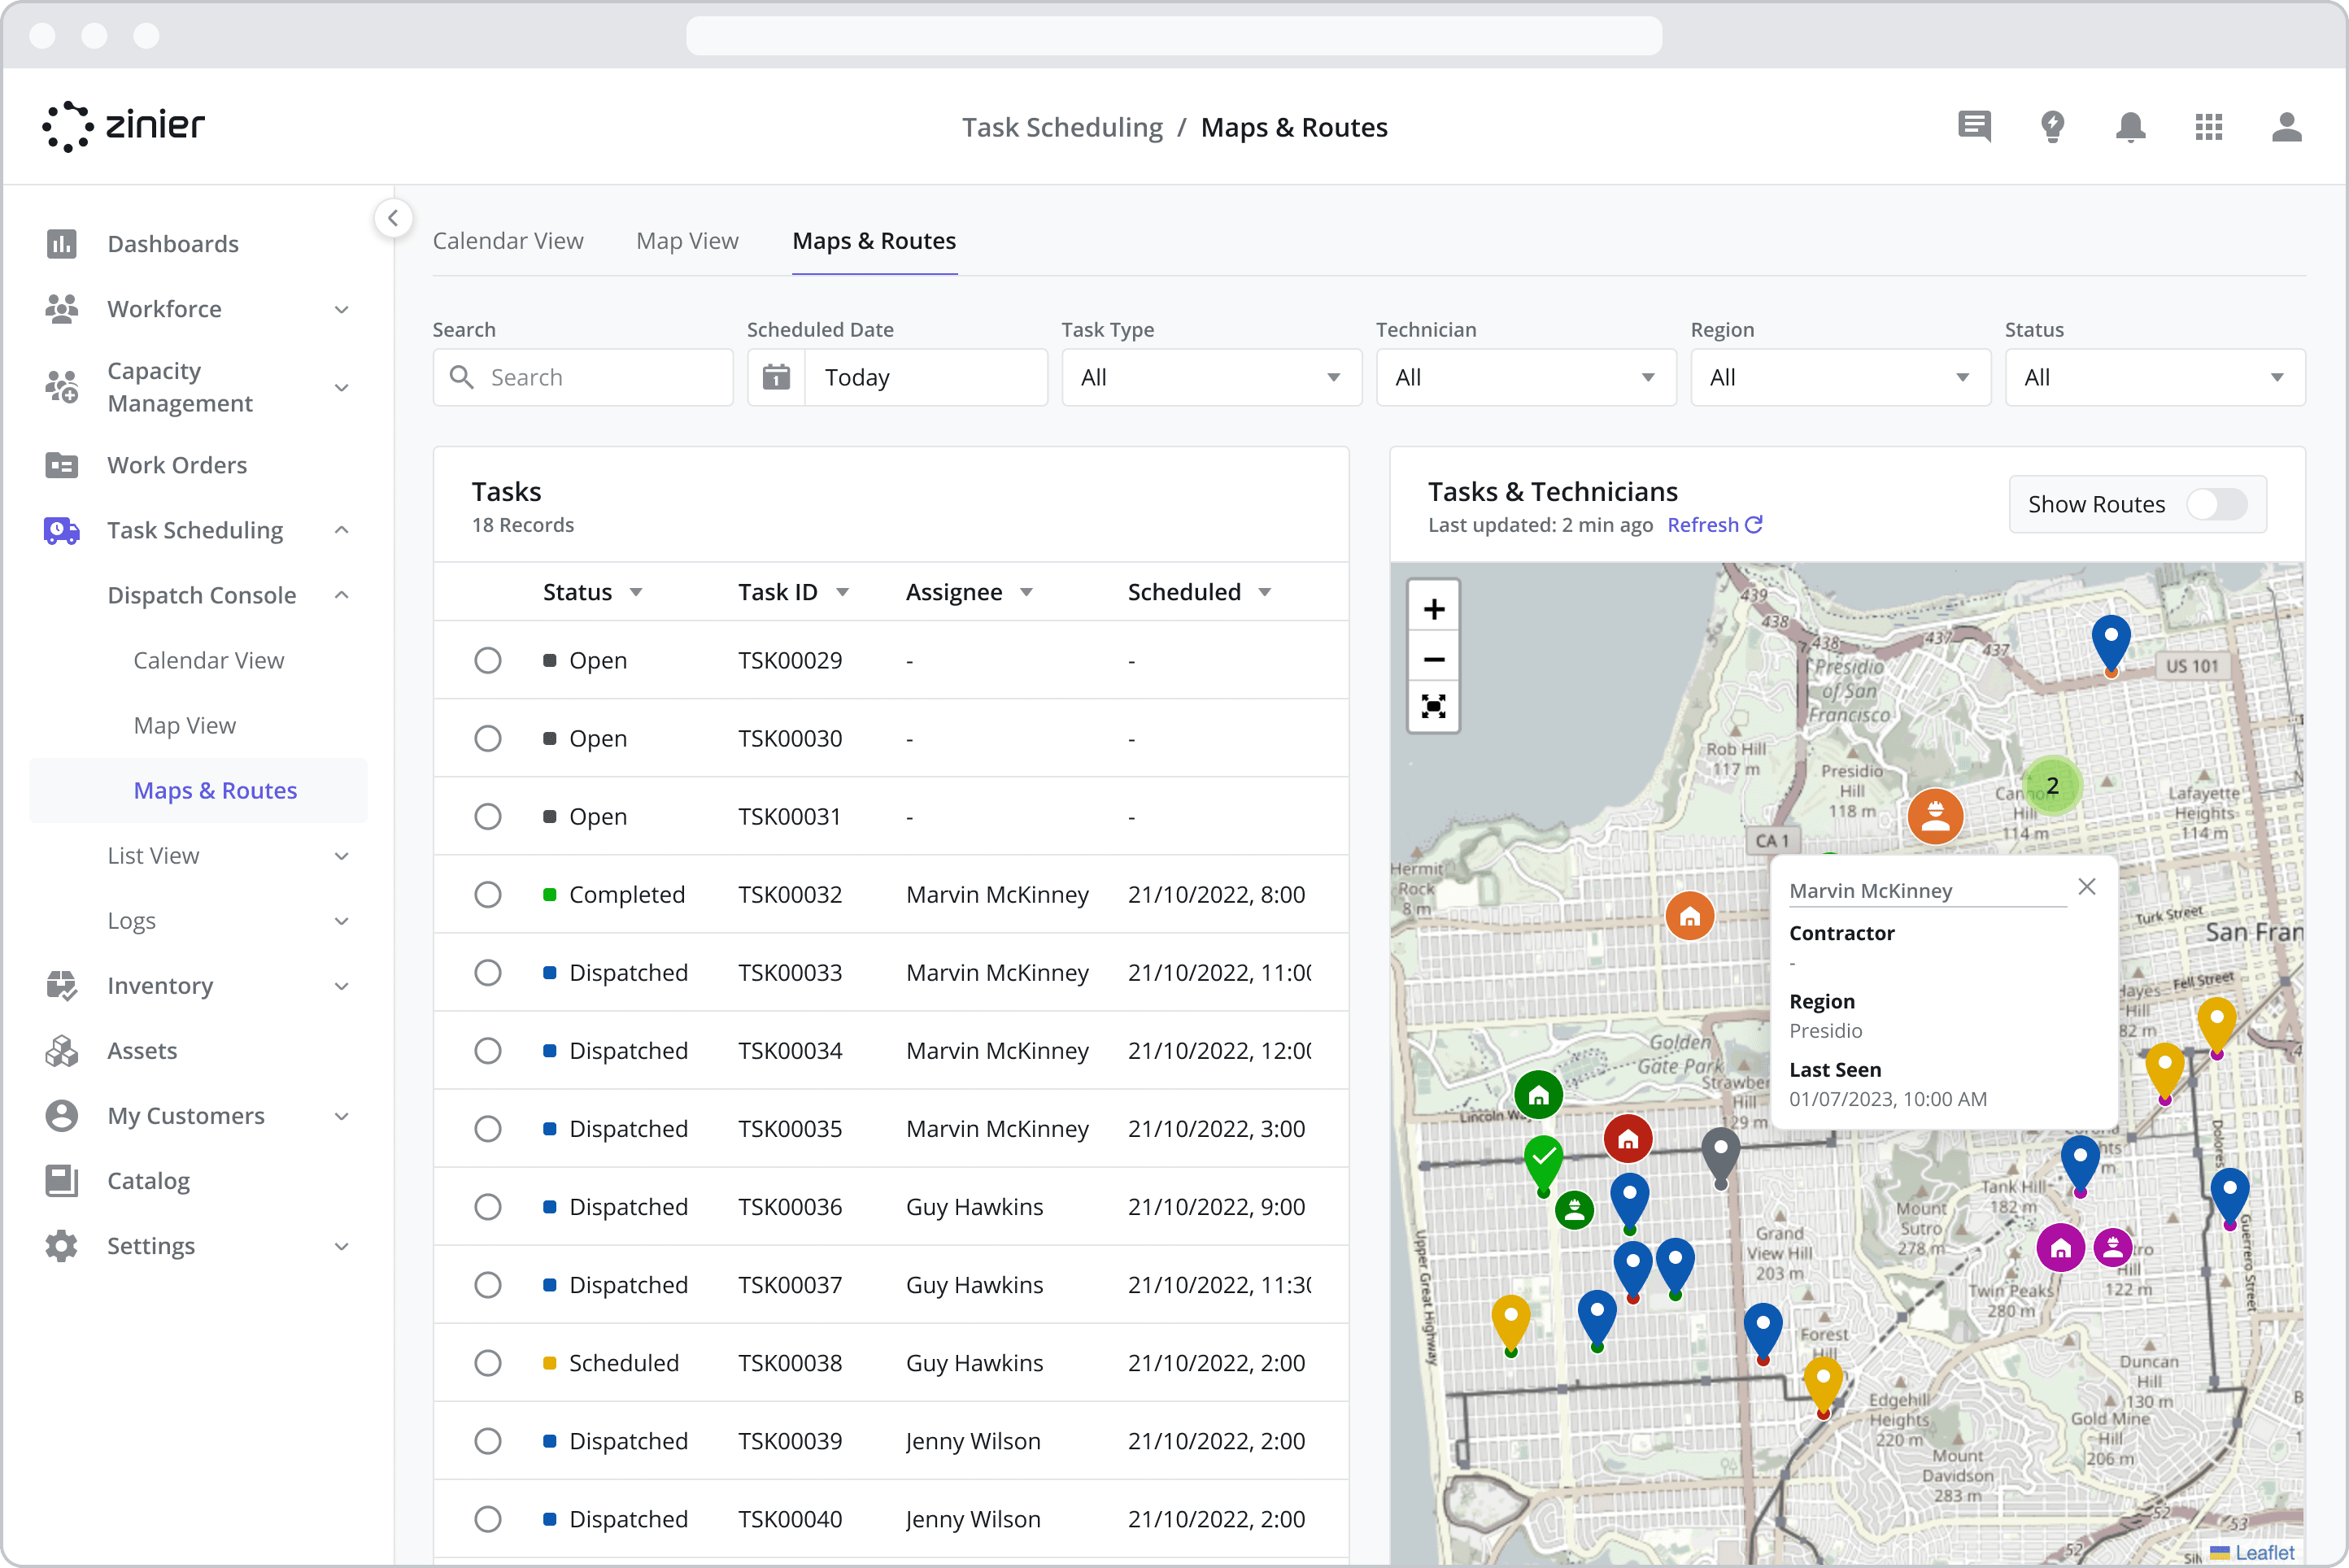The width and height of the screenshot is (2349, 1568).
Task: Open Maps & Routes in sidebar
Action: [x=215, y=790]
